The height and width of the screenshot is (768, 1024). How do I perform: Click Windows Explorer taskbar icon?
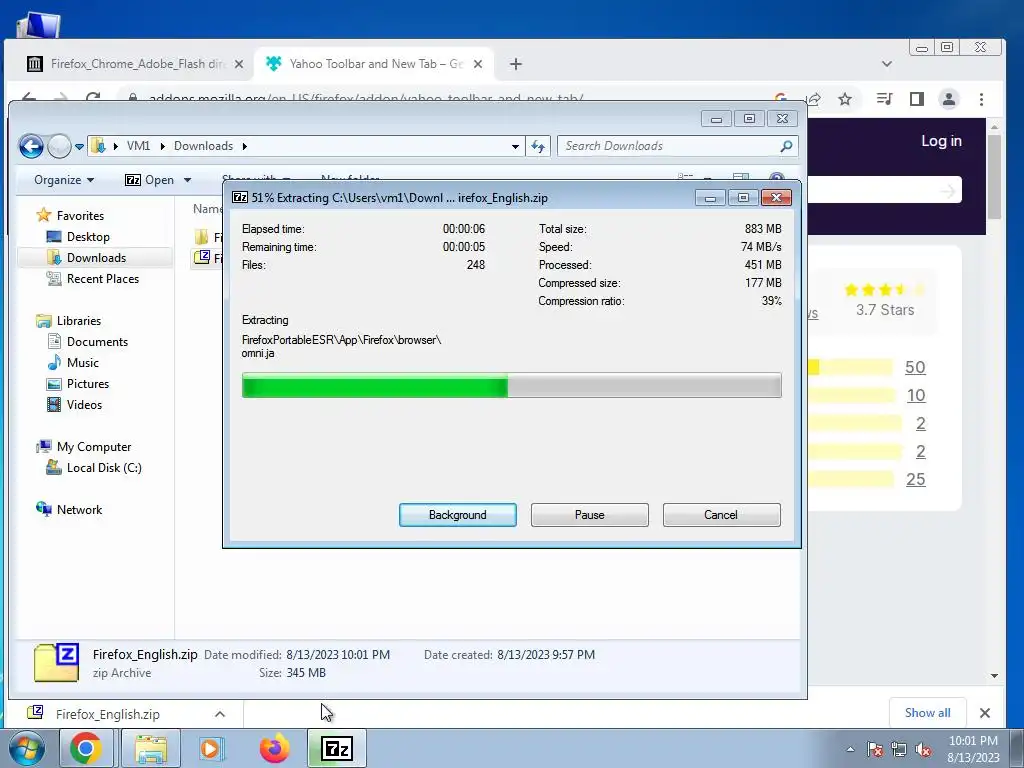151,748
